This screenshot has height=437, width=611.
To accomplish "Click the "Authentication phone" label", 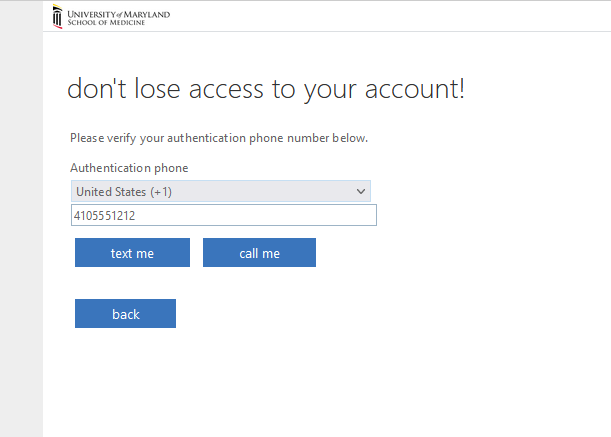I will [129, 168].
